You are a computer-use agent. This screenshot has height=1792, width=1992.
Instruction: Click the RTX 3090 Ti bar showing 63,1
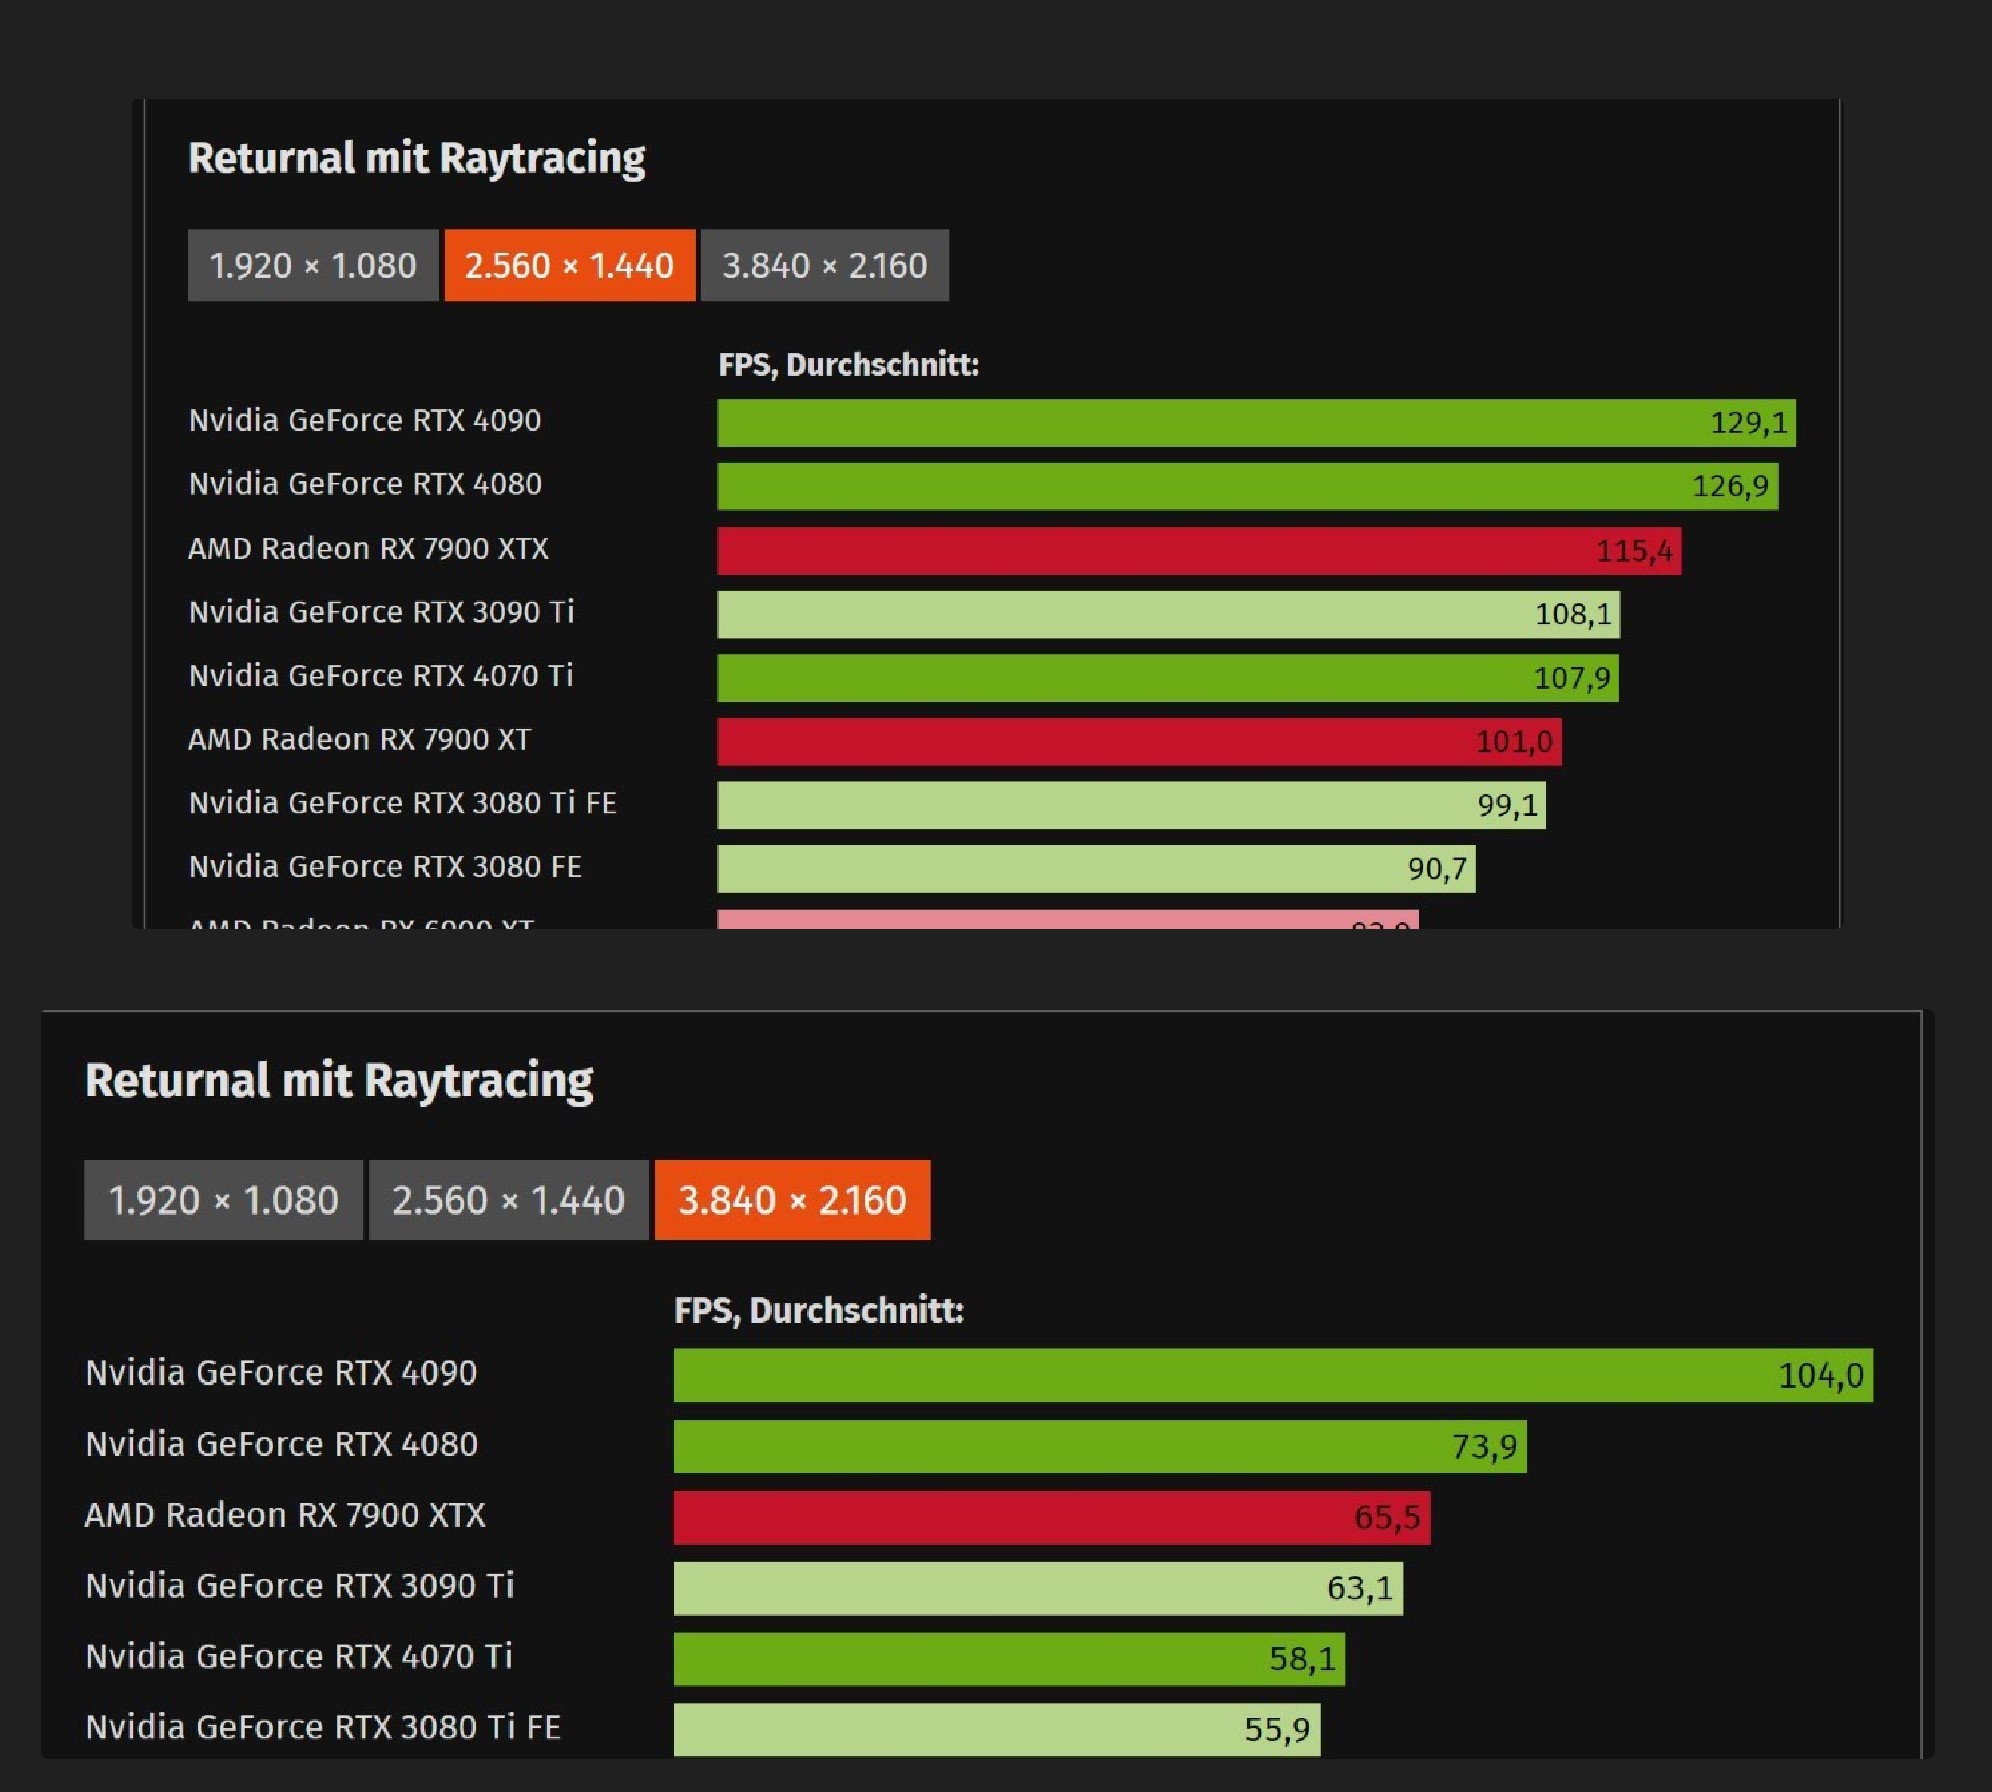1037,1588
